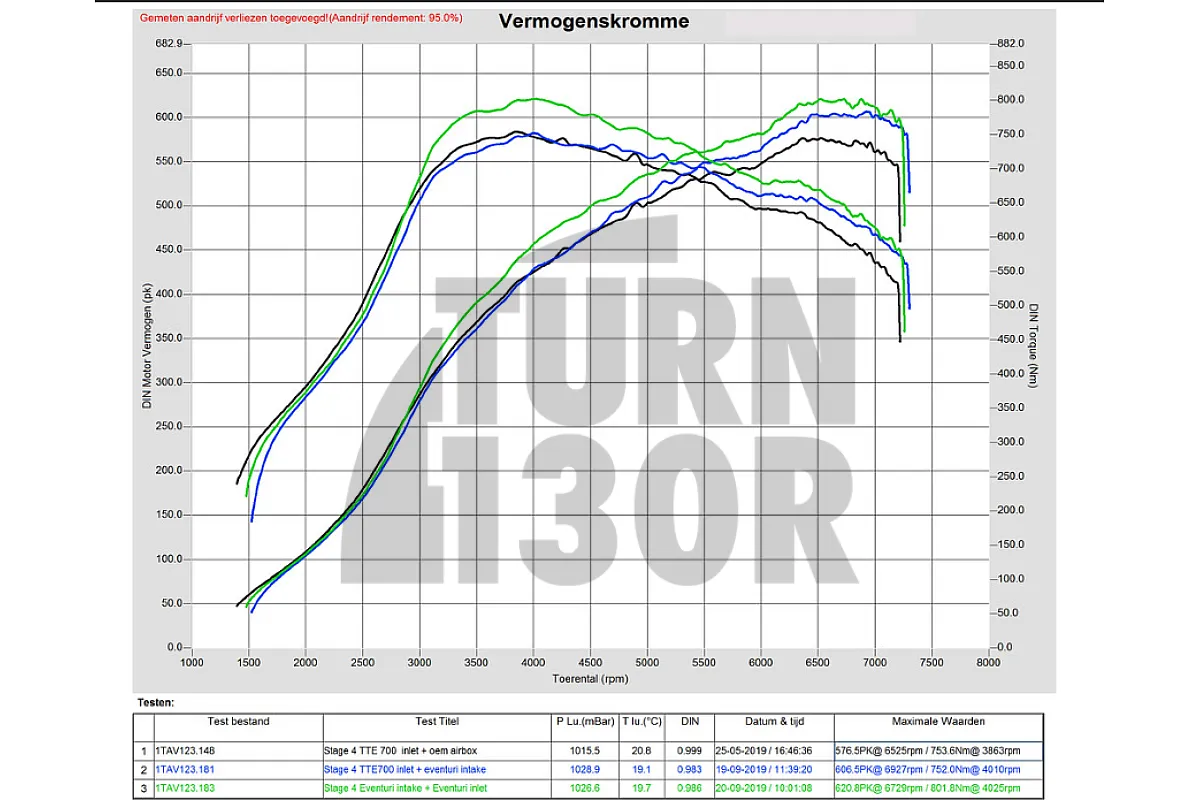The height and width of the screenshot is (800, 1200).
Task: Click DIN factor 0.986
Action: [691, 790]
